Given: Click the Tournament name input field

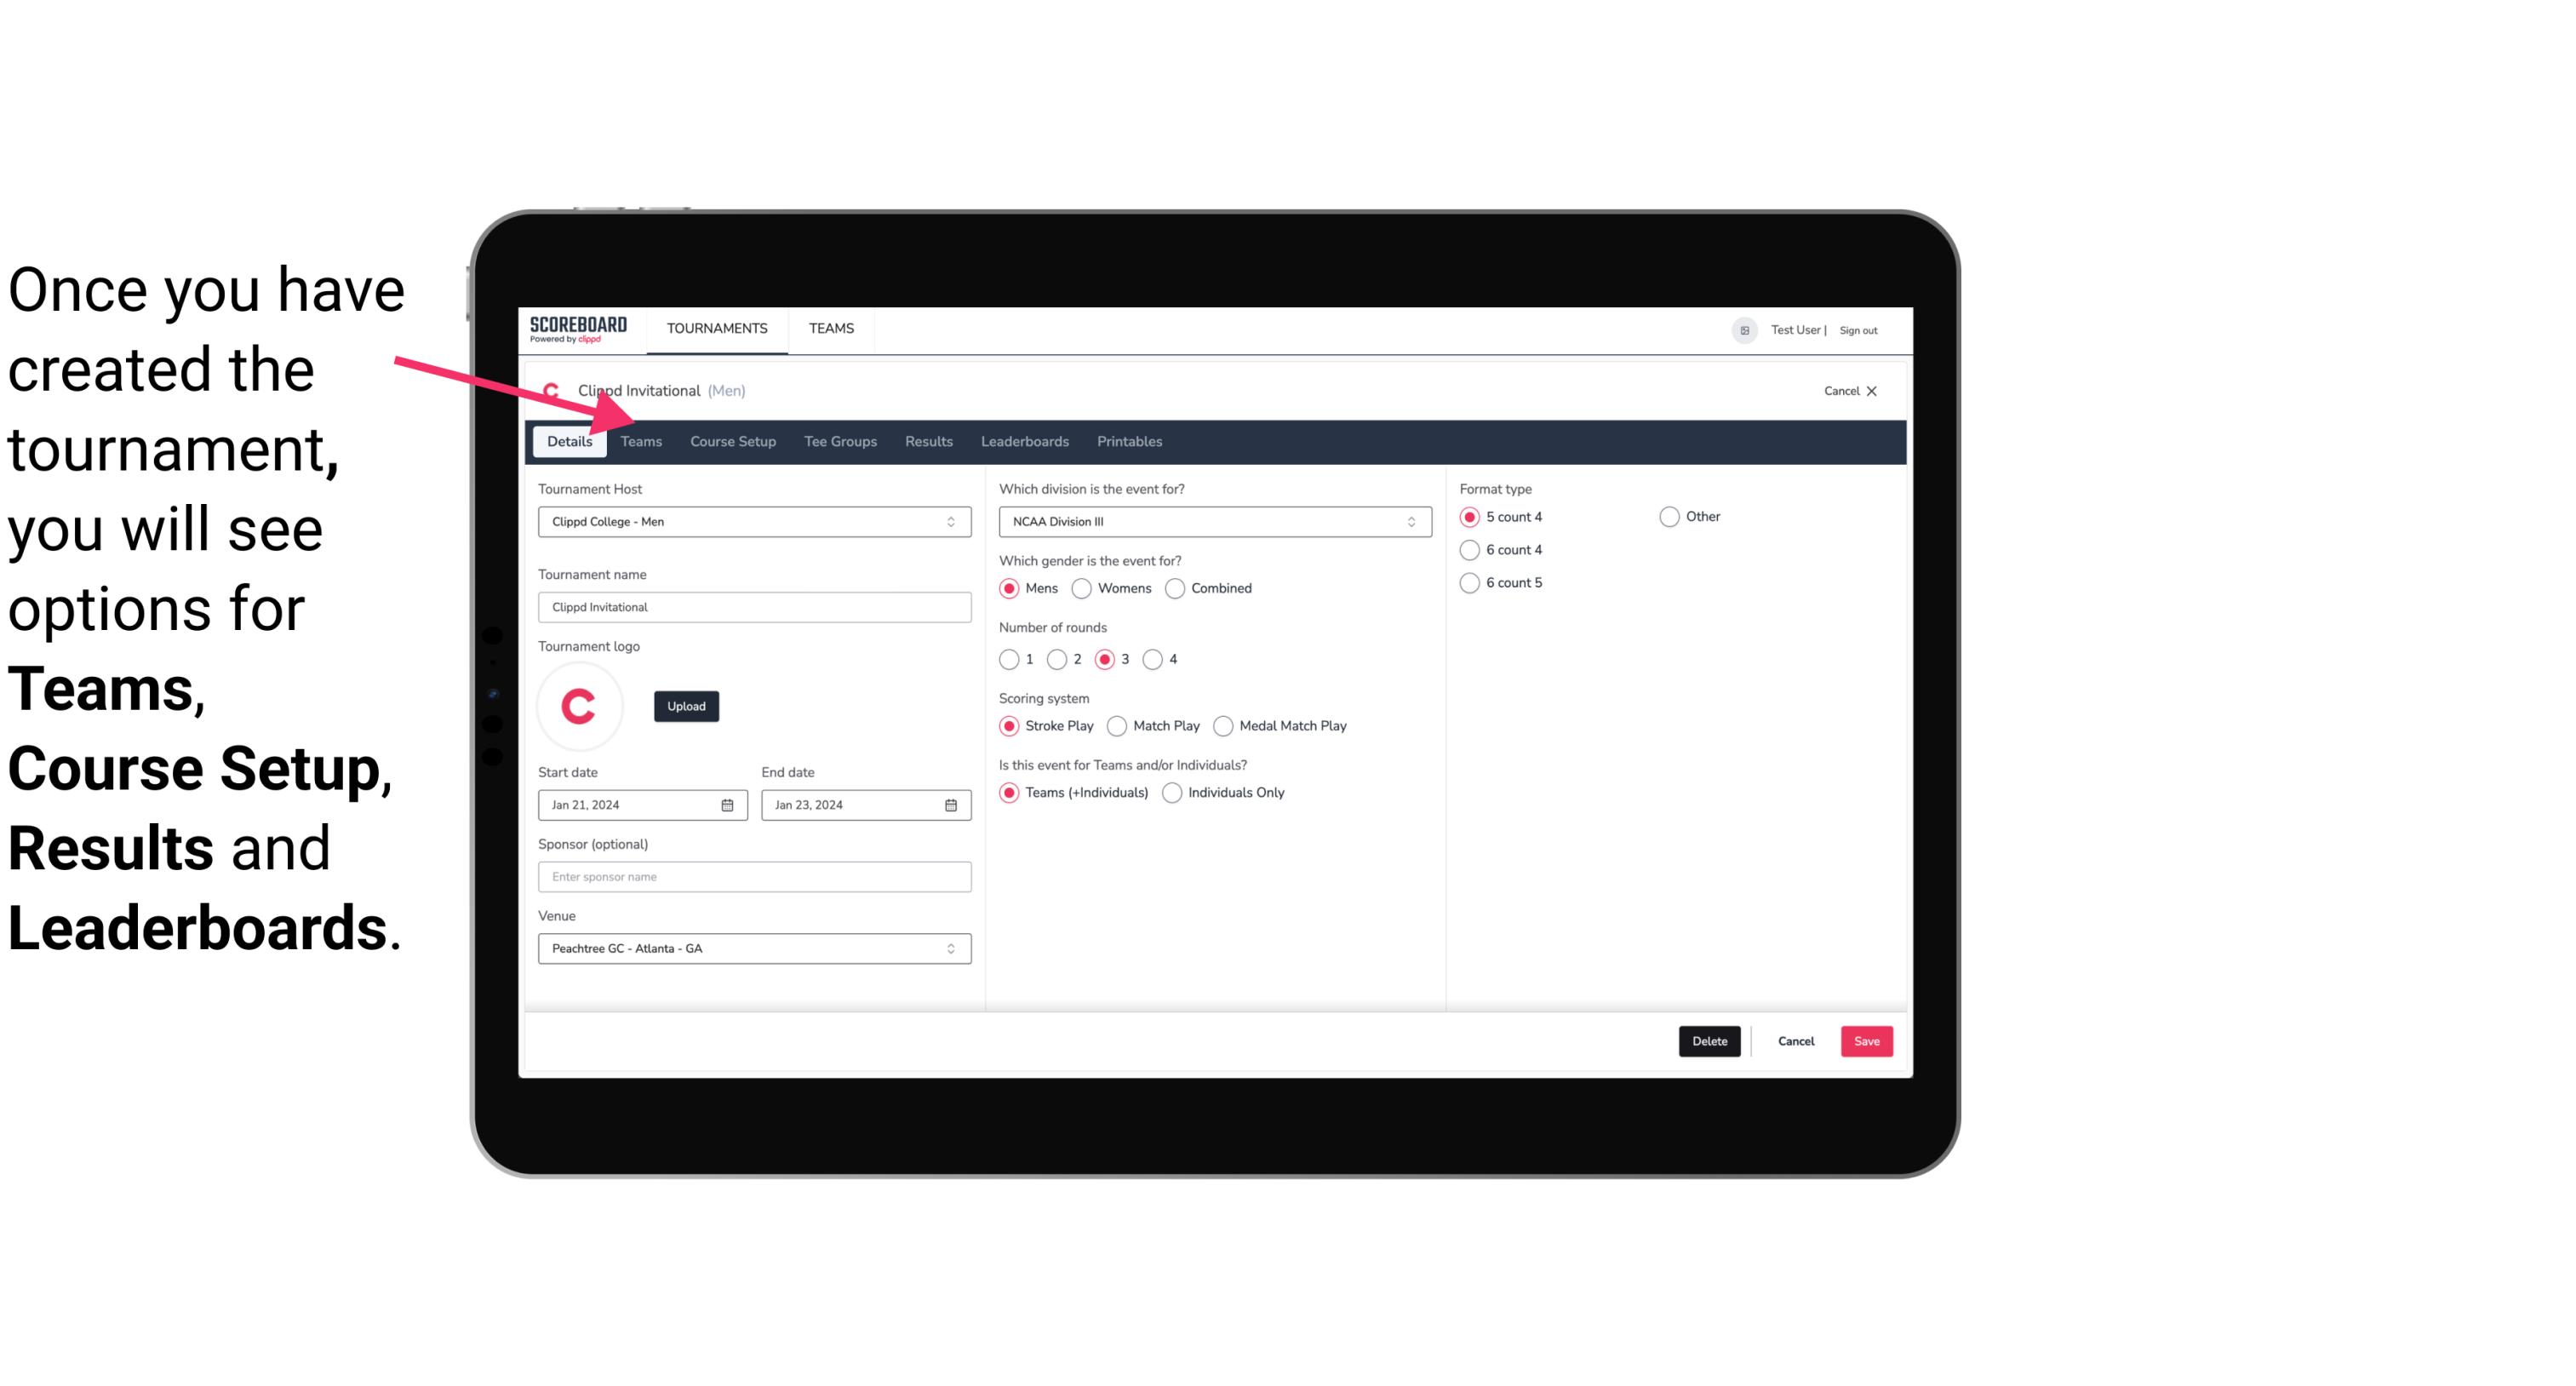Looking at the screenshot, I should [x=754, y=606].
